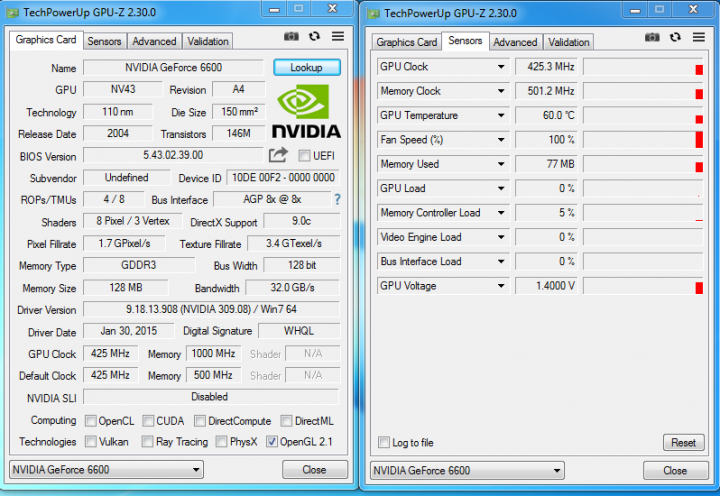The width and height of the screenshot is (720, 496).
Task: Toggle the Ray Tracing checkbox
Action: click(x=147, y=441)
